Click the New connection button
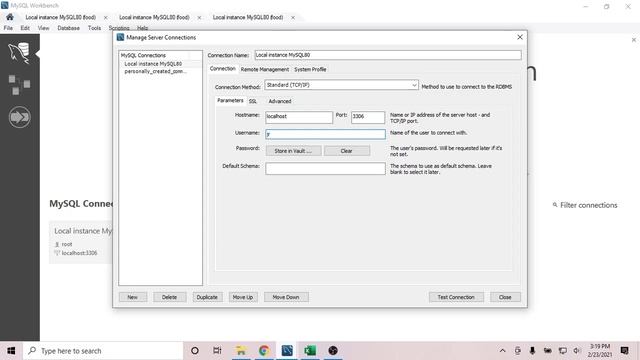This screenshot has width=640, height=360. coord(133,297)
